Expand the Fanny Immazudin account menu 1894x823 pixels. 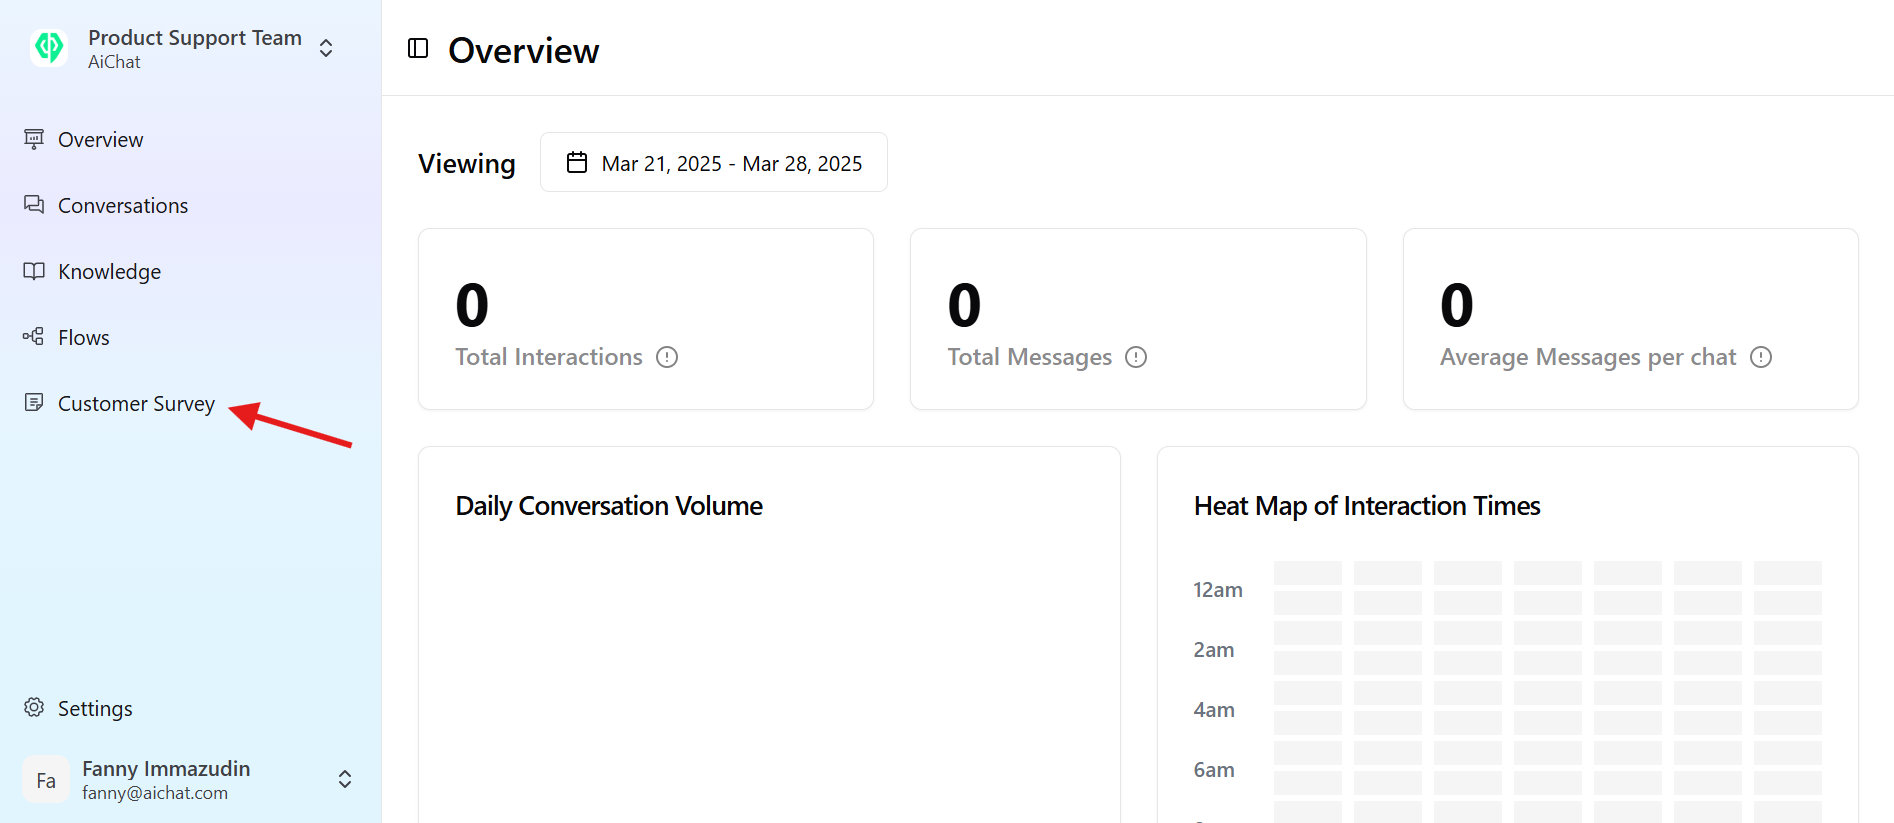click(344, 779)
